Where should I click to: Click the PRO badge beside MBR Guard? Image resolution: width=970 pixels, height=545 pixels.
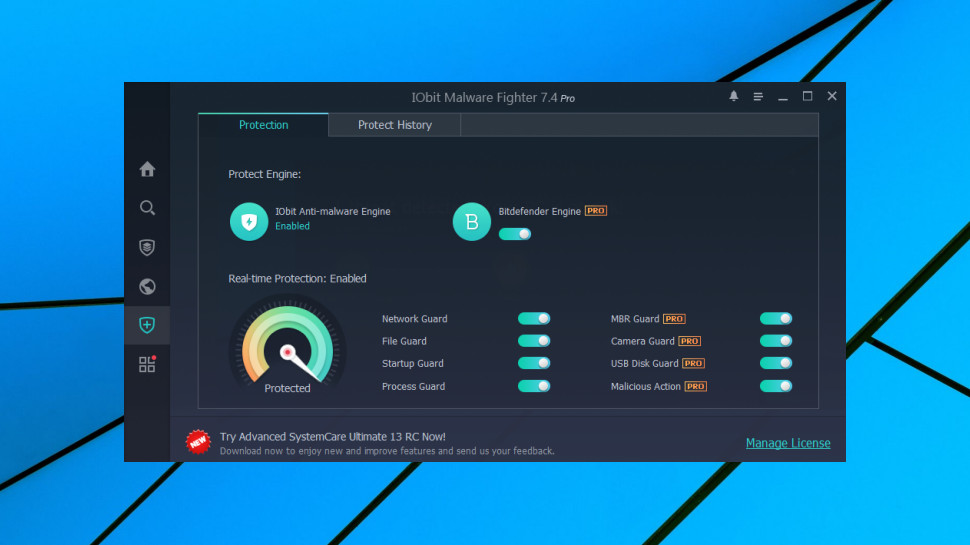tap(674, 319)
